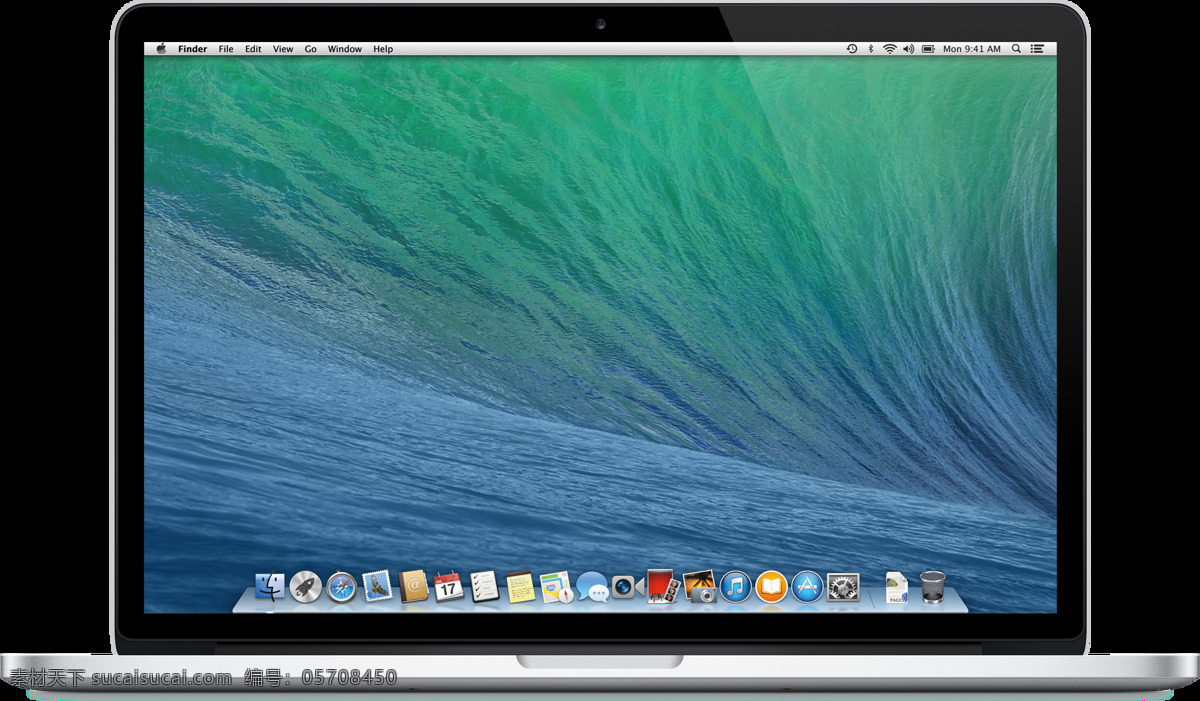Open Messages speech bubble icon
1200x701 pixels.
592,587
